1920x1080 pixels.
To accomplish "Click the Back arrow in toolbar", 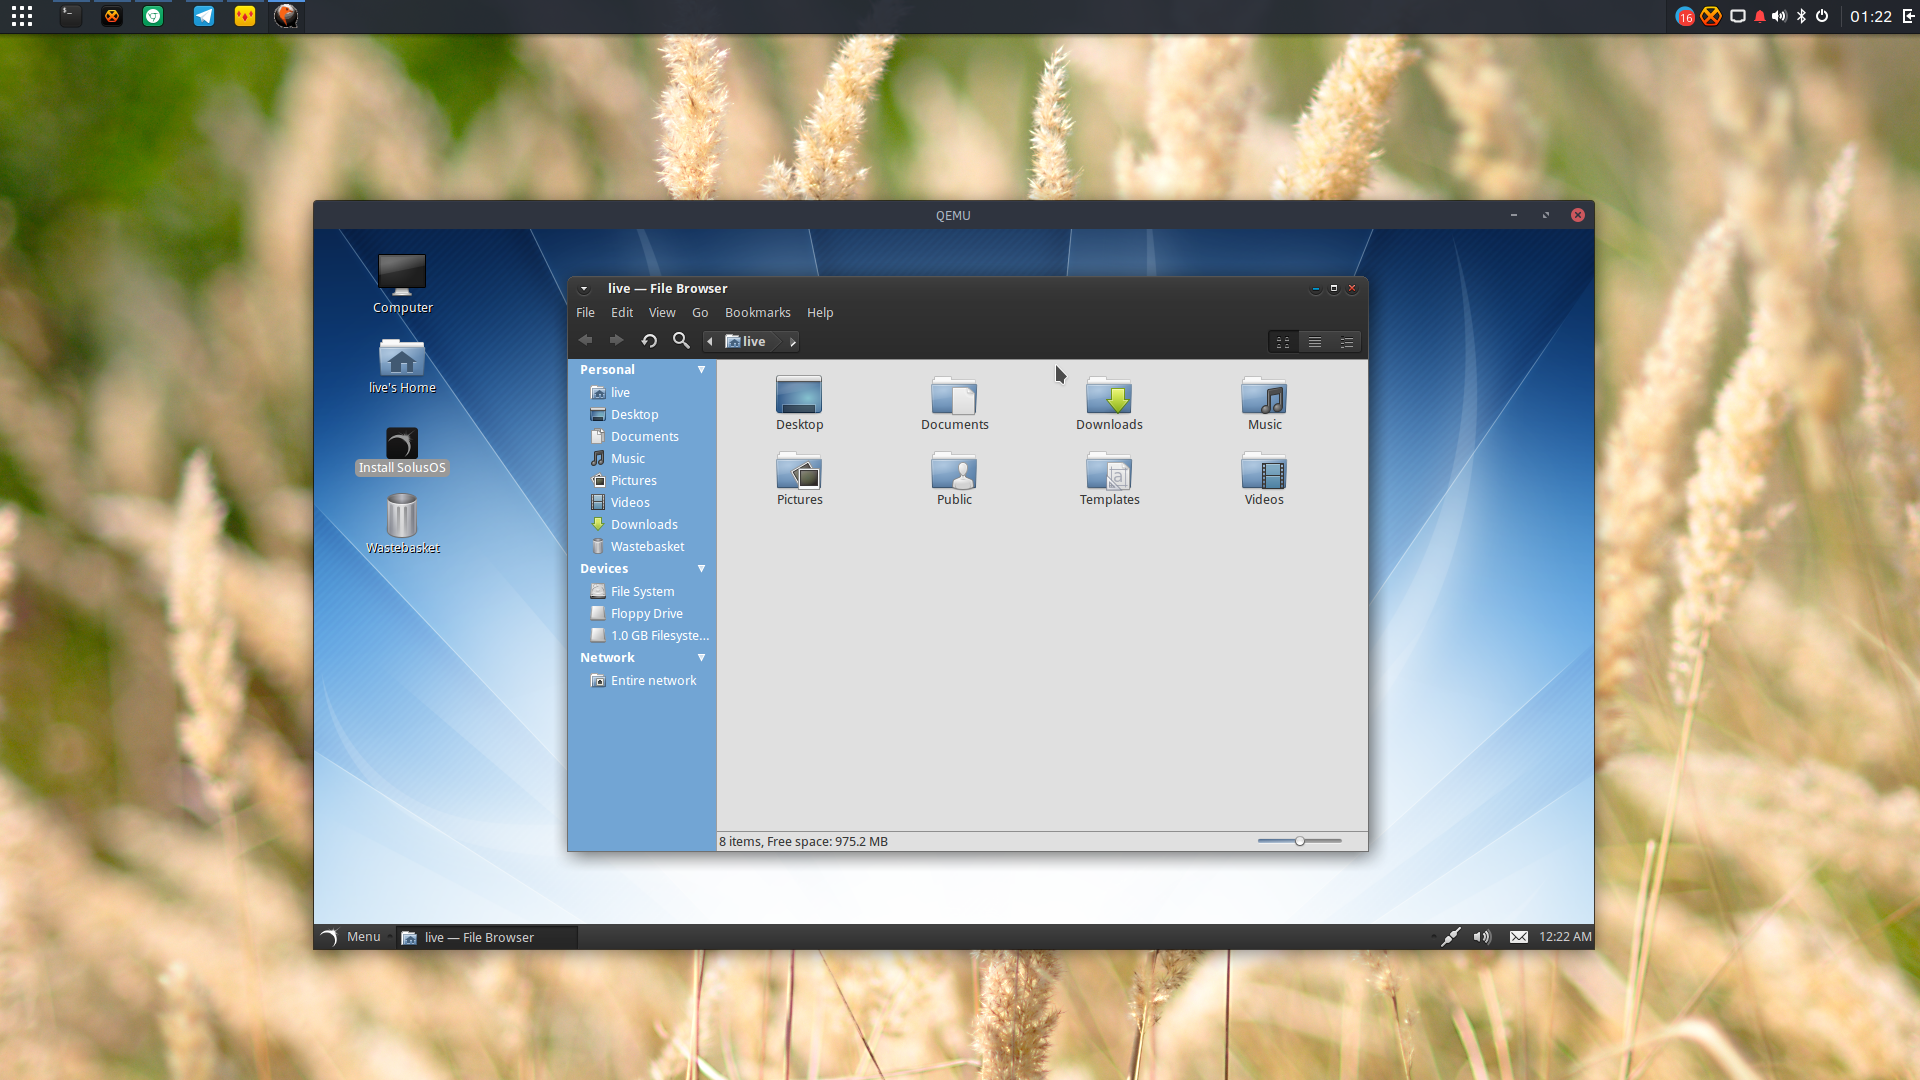I will coord(586,341).
